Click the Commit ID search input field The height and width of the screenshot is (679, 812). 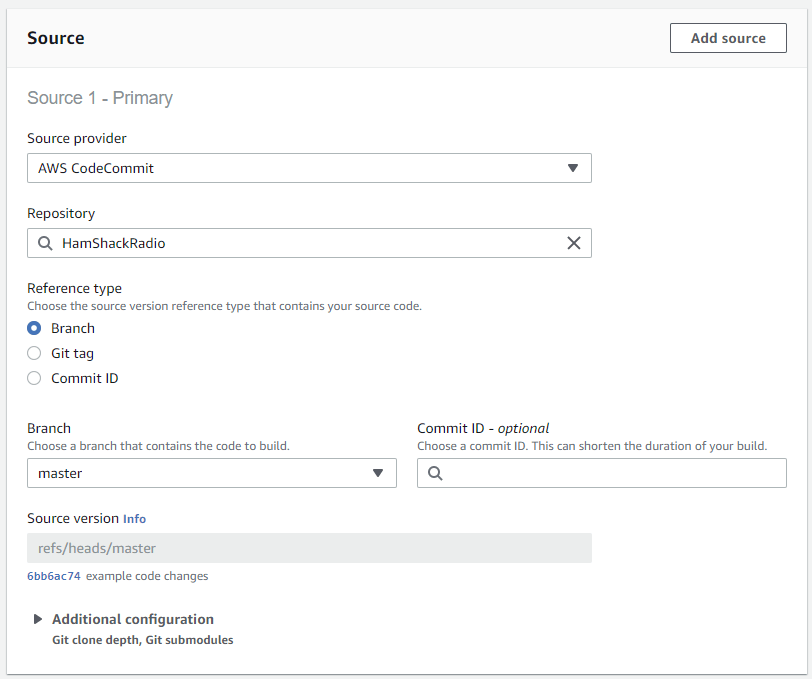pyautogui.click(x=602, y=473)
